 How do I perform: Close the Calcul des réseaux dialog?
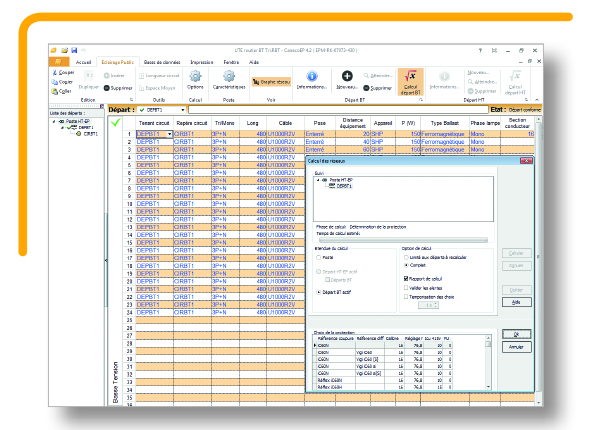[x=527, y=161]
